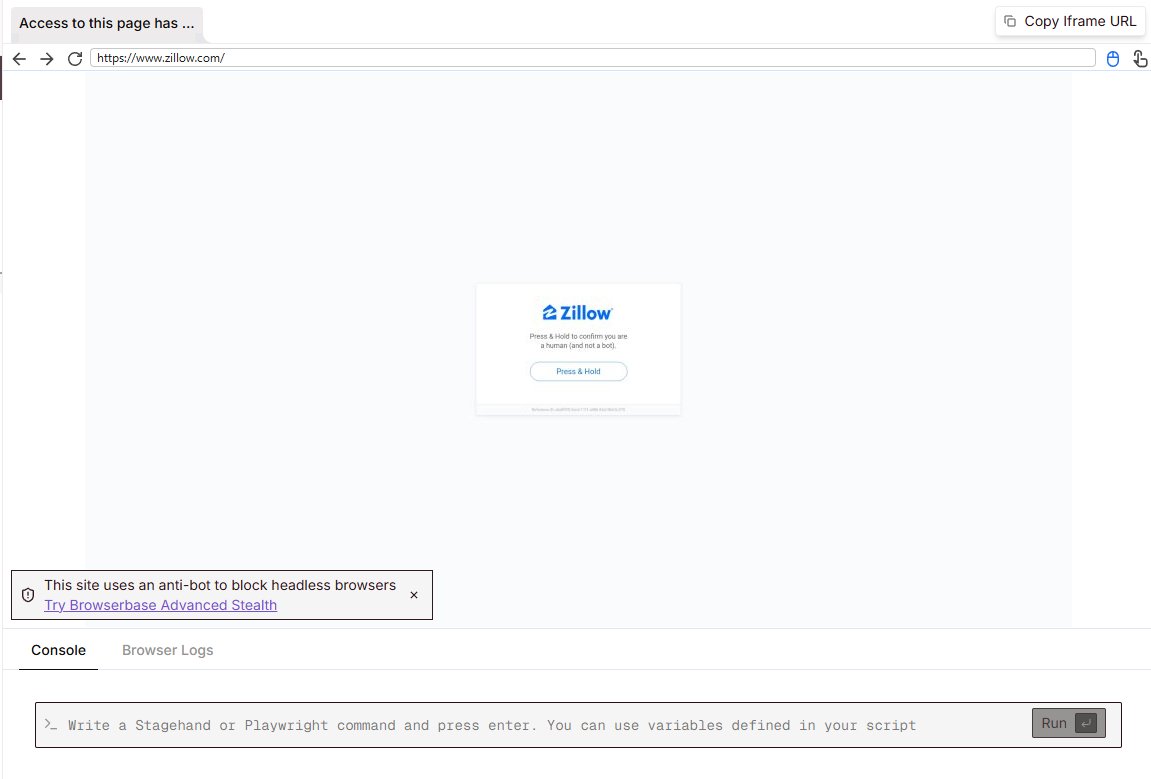1151x779 pixels.
Task: Focus the zillow.com URL address field
Action: coord(592,58)
